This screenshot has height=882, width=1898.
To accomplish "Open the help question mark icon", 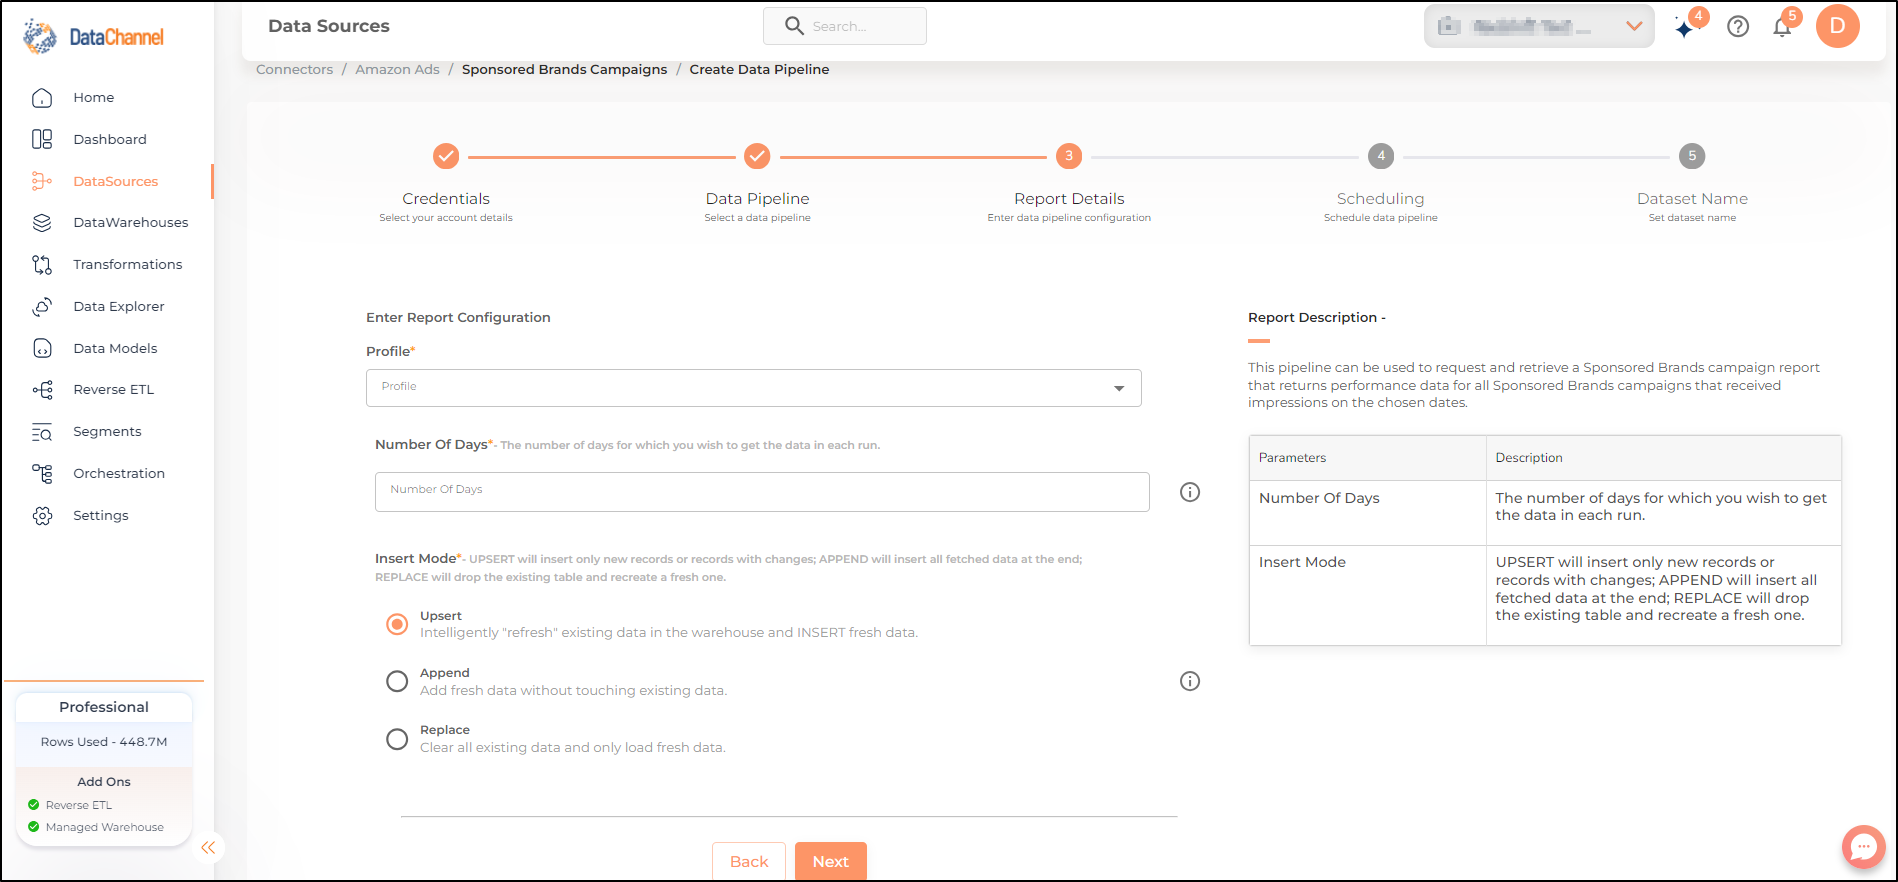I will click(1738, 27).
